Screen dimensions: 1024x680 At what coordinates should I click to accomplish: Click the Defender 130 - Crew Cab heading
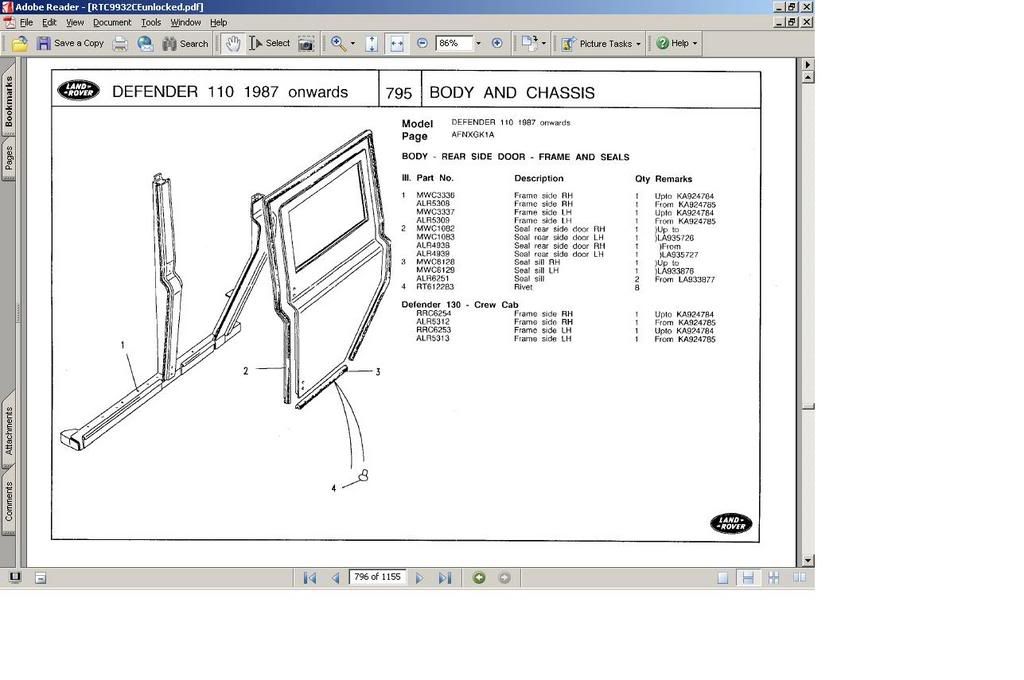460,304
